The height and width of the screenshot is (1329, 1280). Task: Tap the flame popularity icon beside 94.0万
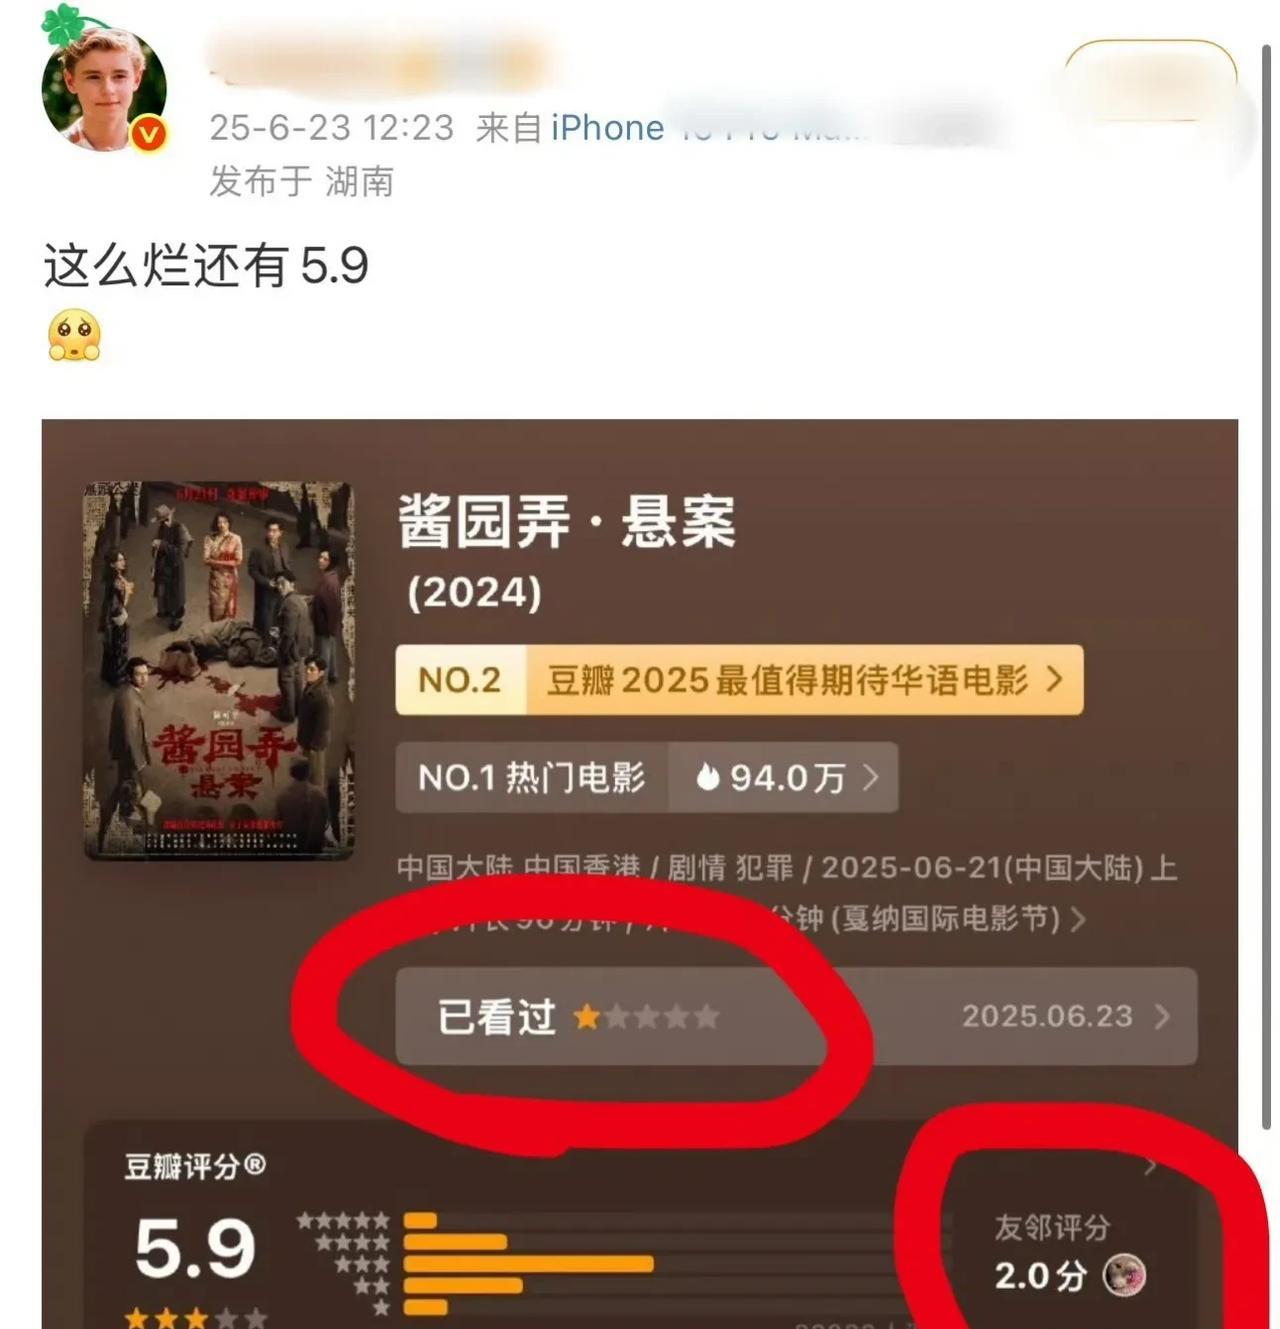[708, 777]
